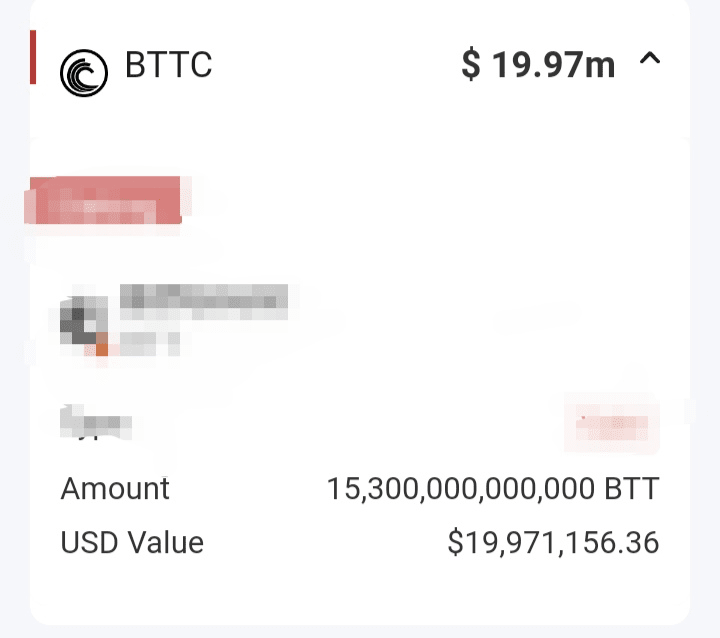The width and height of the screenshot is (720, 638).
Task: Click the BTT token unit text
Action: coord(632,488)
